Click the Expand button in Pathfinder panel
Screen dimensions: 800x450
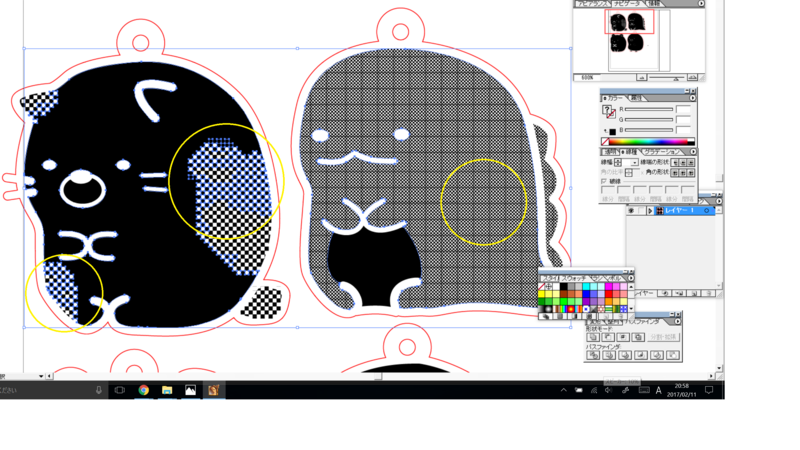664,337
